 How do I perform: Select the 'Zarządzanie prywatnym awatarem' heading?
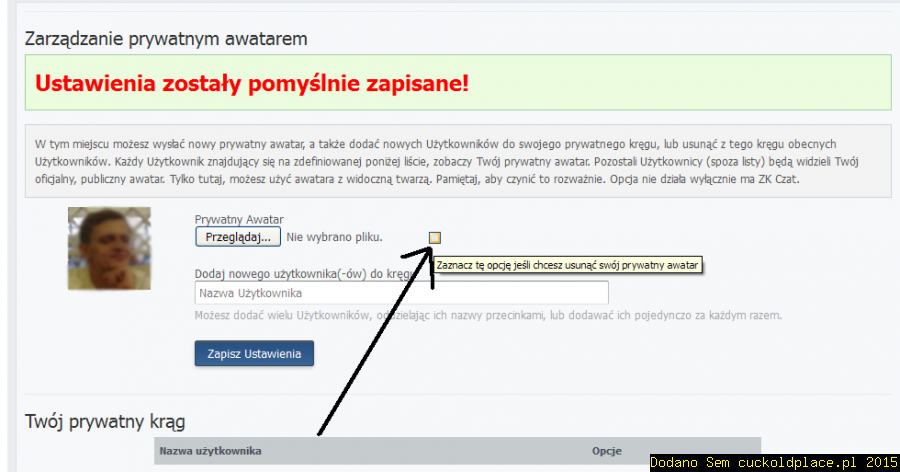coord(166,39)
